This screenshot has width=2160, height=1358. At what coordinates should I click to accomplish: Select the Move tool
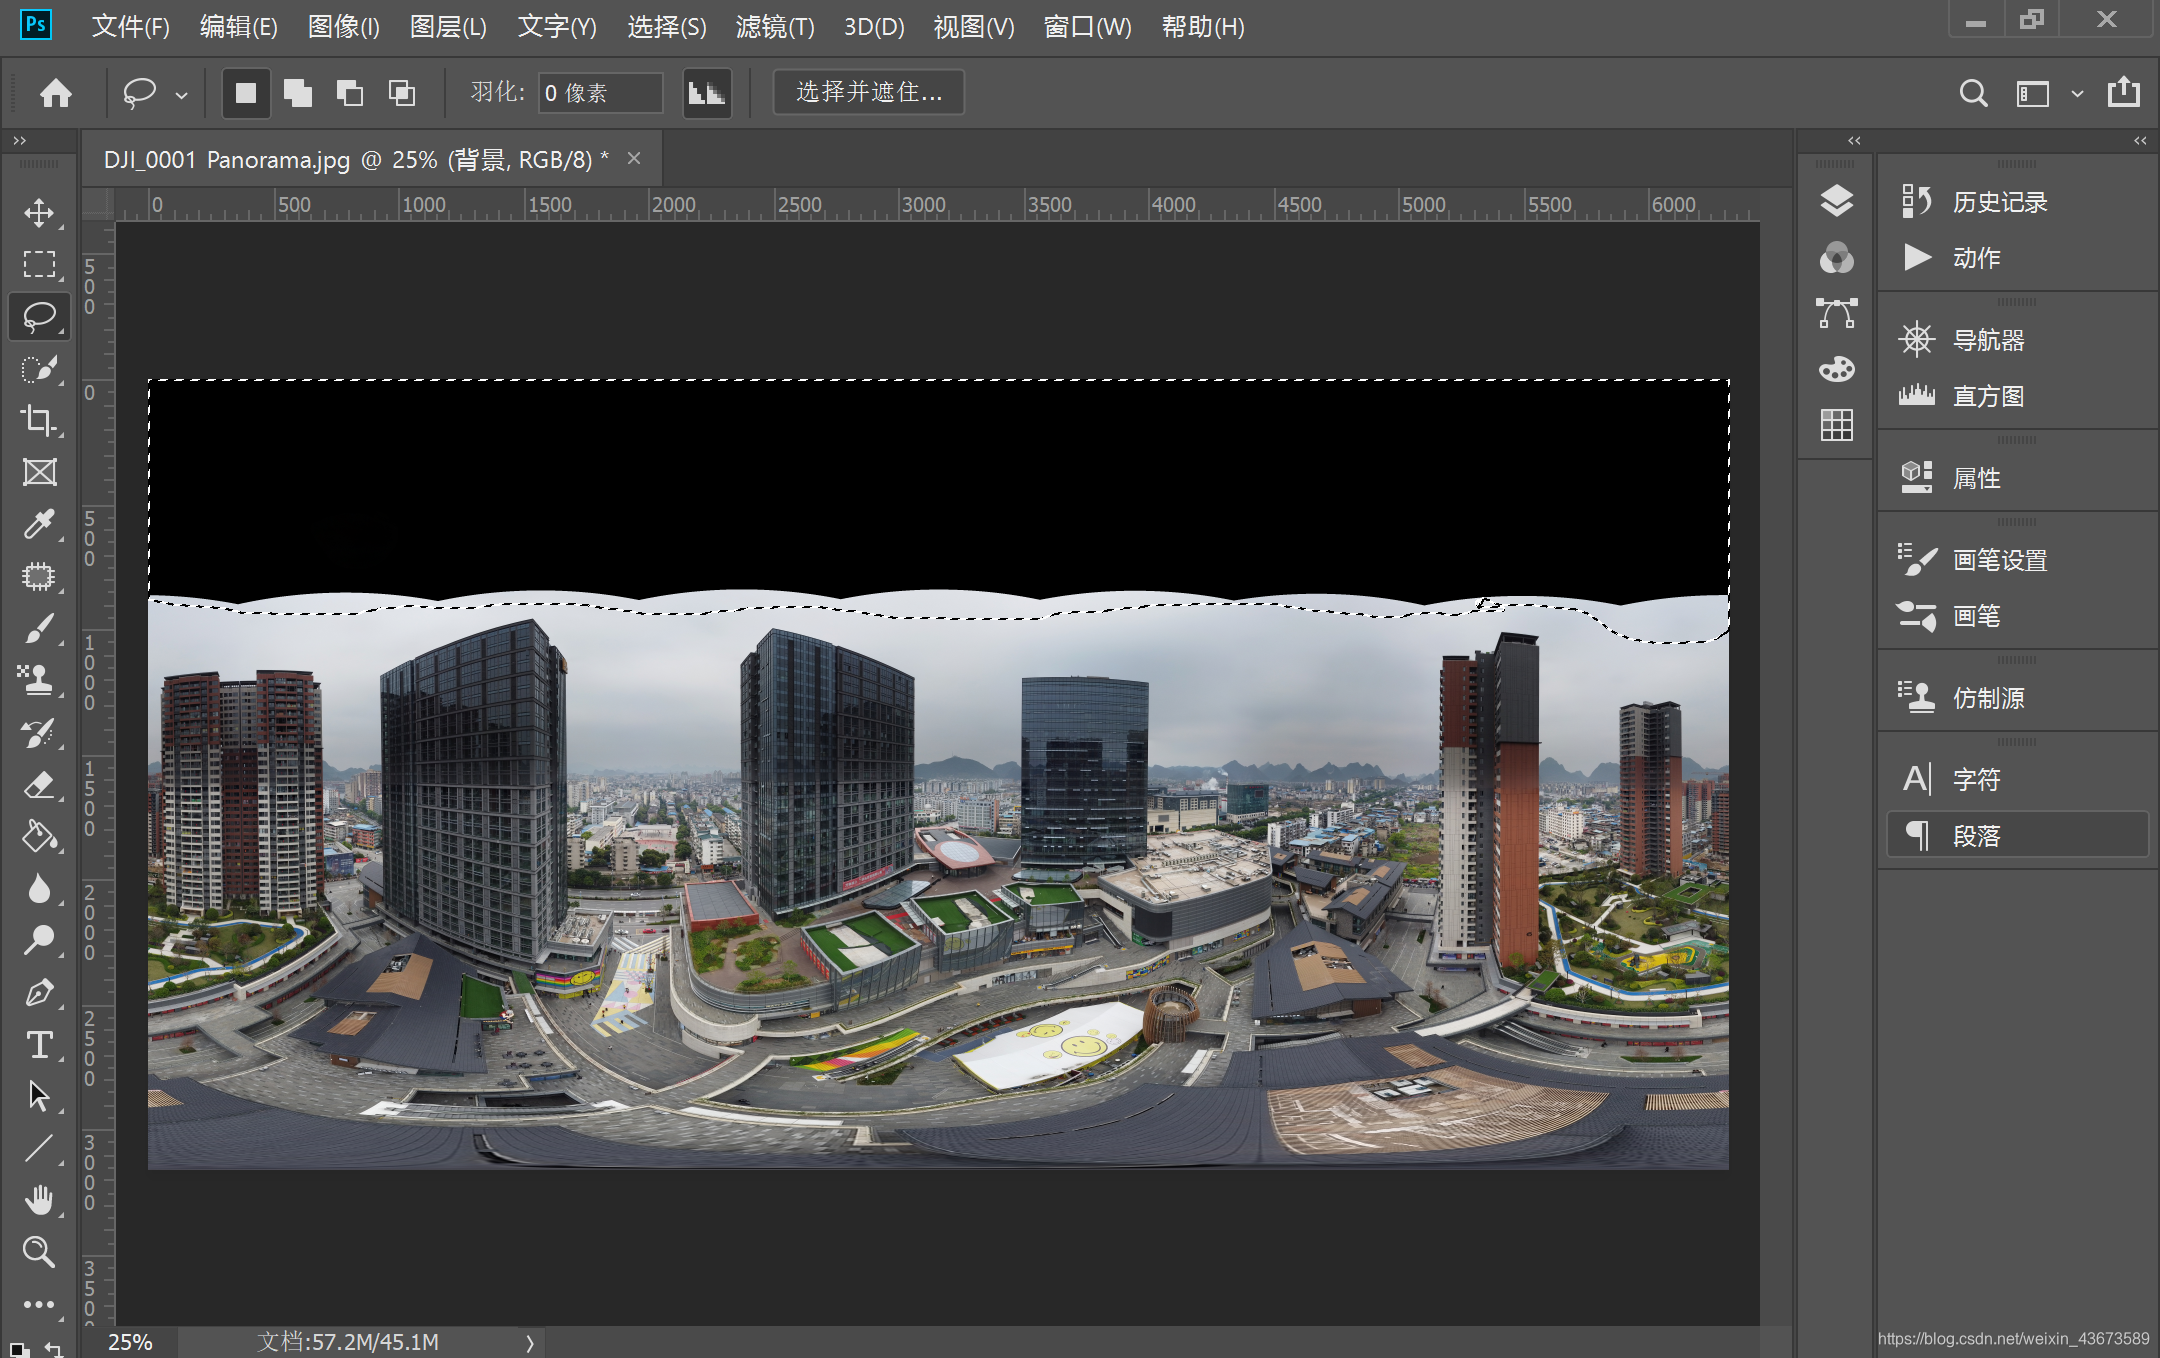coord(39,212)
